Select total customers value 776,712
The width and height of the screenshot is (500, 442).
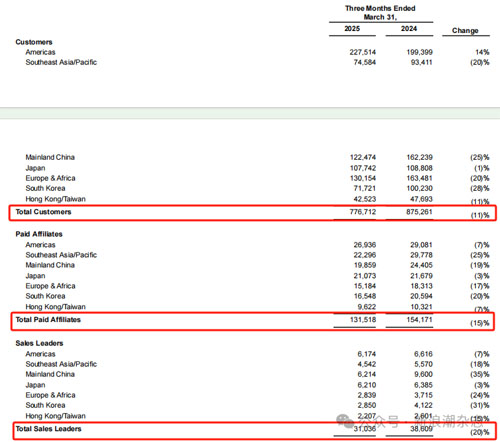click(363, 212)
